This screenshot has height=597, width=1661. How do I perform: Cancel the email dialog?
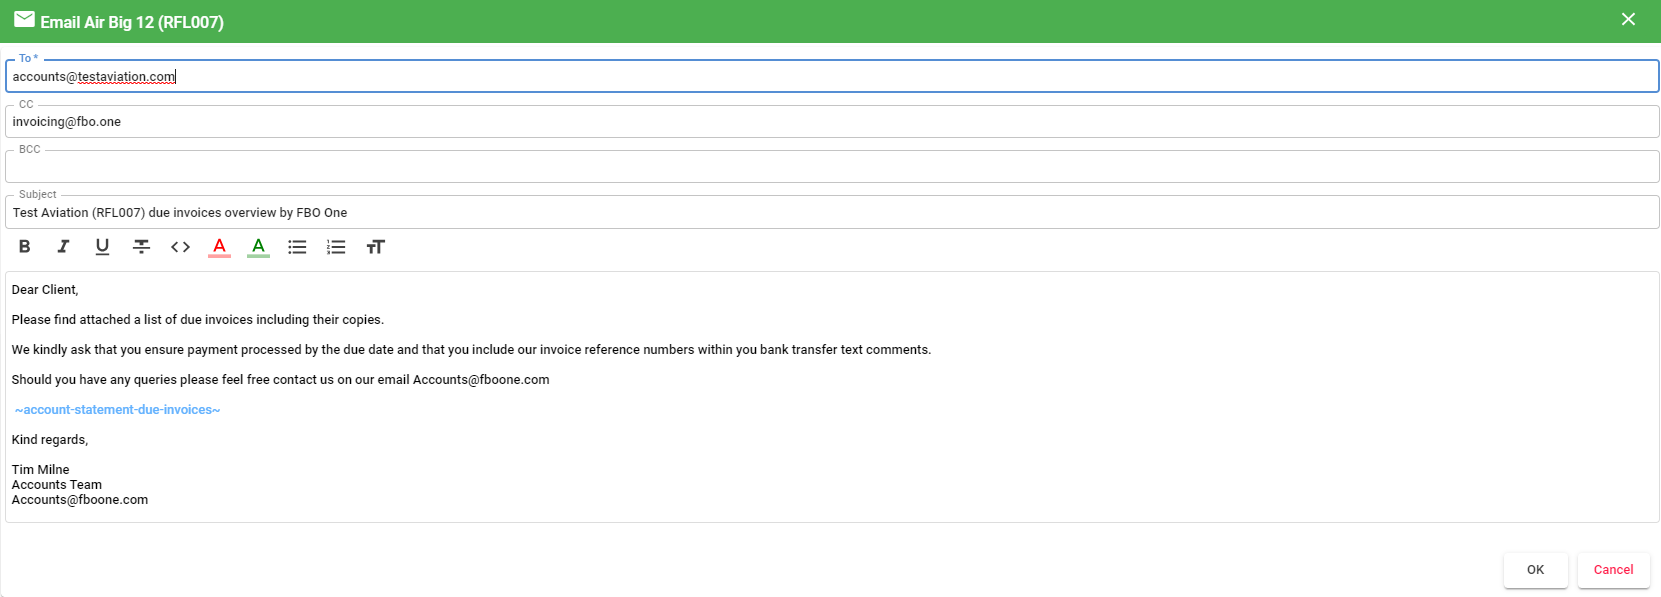tap(1613, 570)
